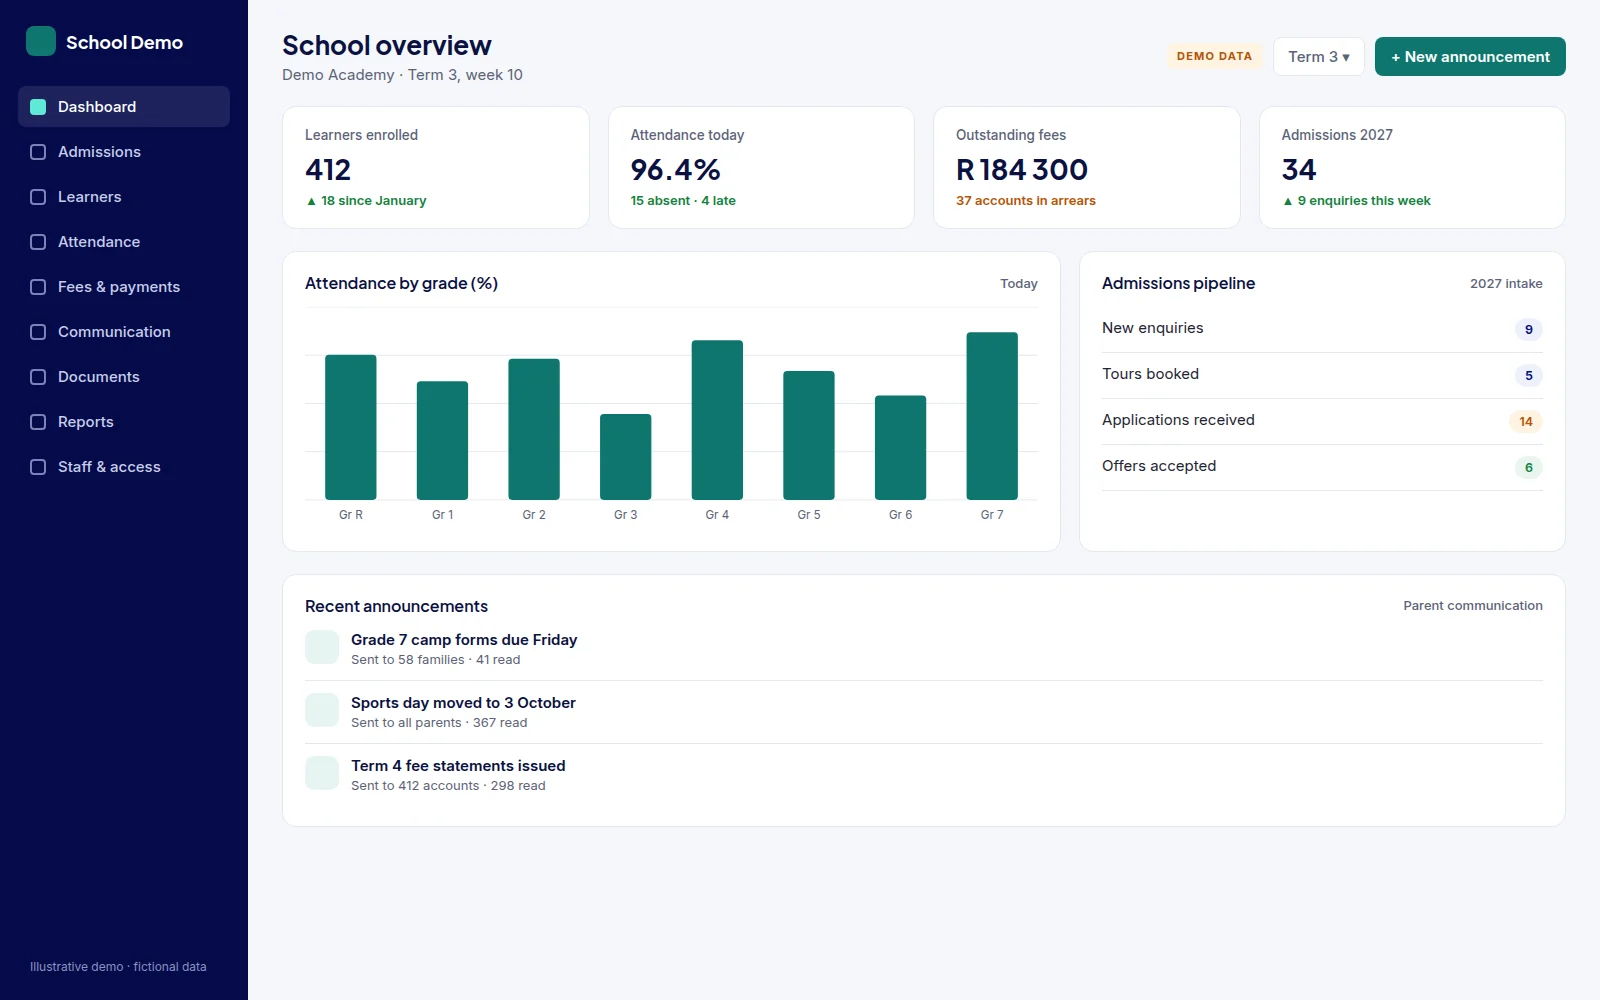Image resolution: width=1600 pixels, height=1000 pixels.
Task: Open the Admissions menu item
Action: click(124, 152)
